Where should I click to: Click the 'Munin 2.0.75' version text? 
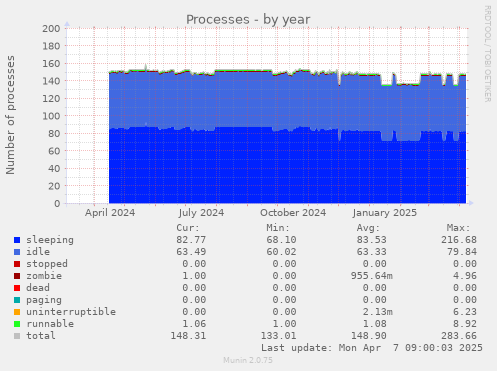pos(248,360)
